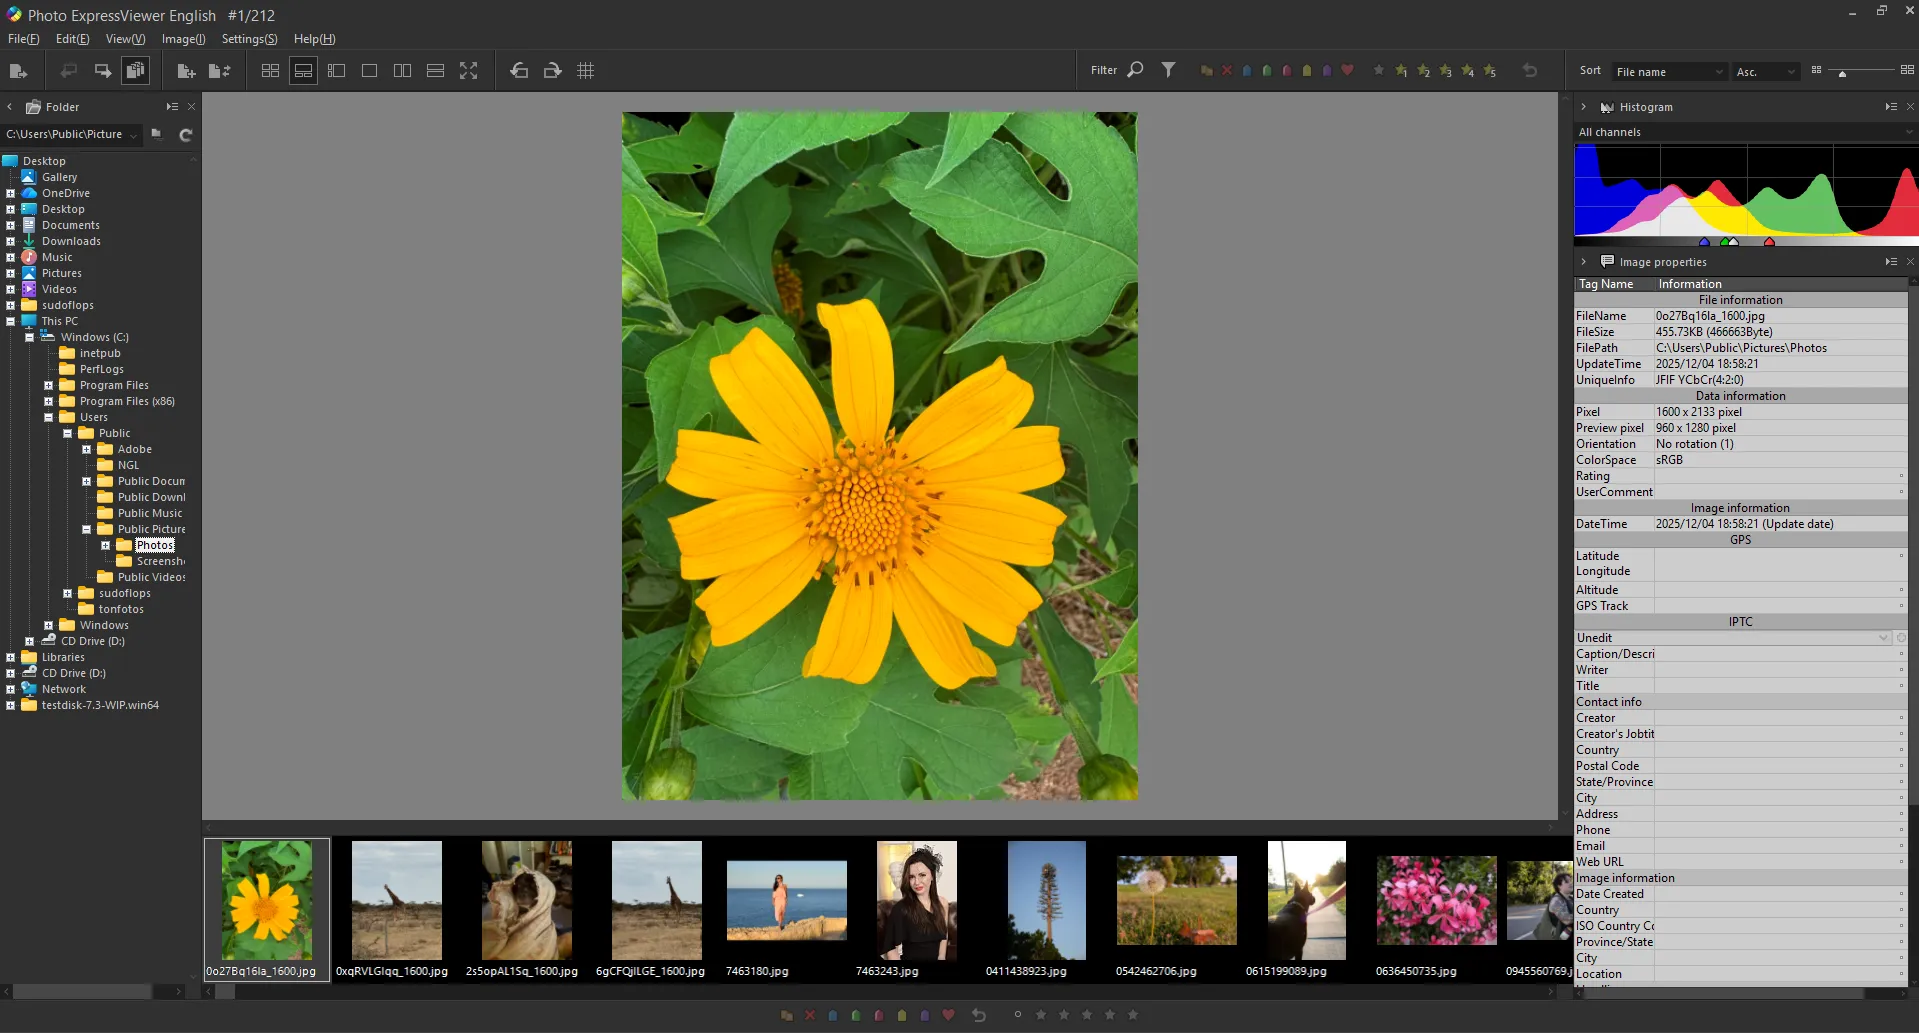This screenshot has height=1033, width=1919.
Task: Refresh the current folder listing
Action: (x=186, y=135)
